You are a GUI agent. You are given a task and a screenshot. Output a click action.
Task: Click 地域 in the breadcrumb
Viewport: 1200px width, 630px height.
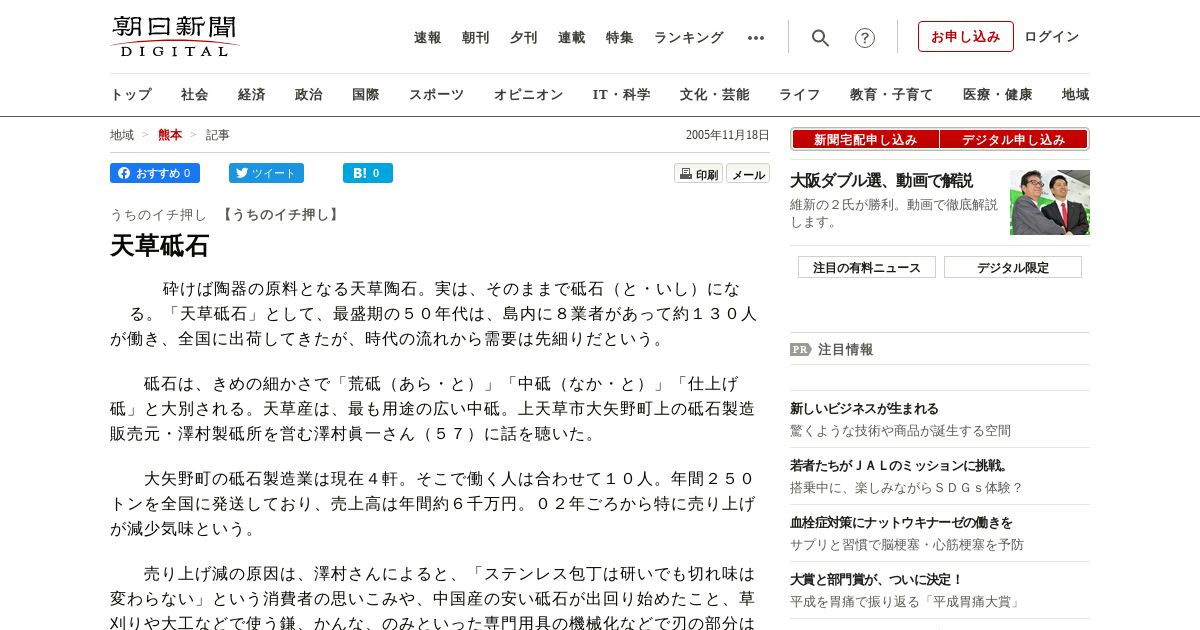click(x=122, y=135)
